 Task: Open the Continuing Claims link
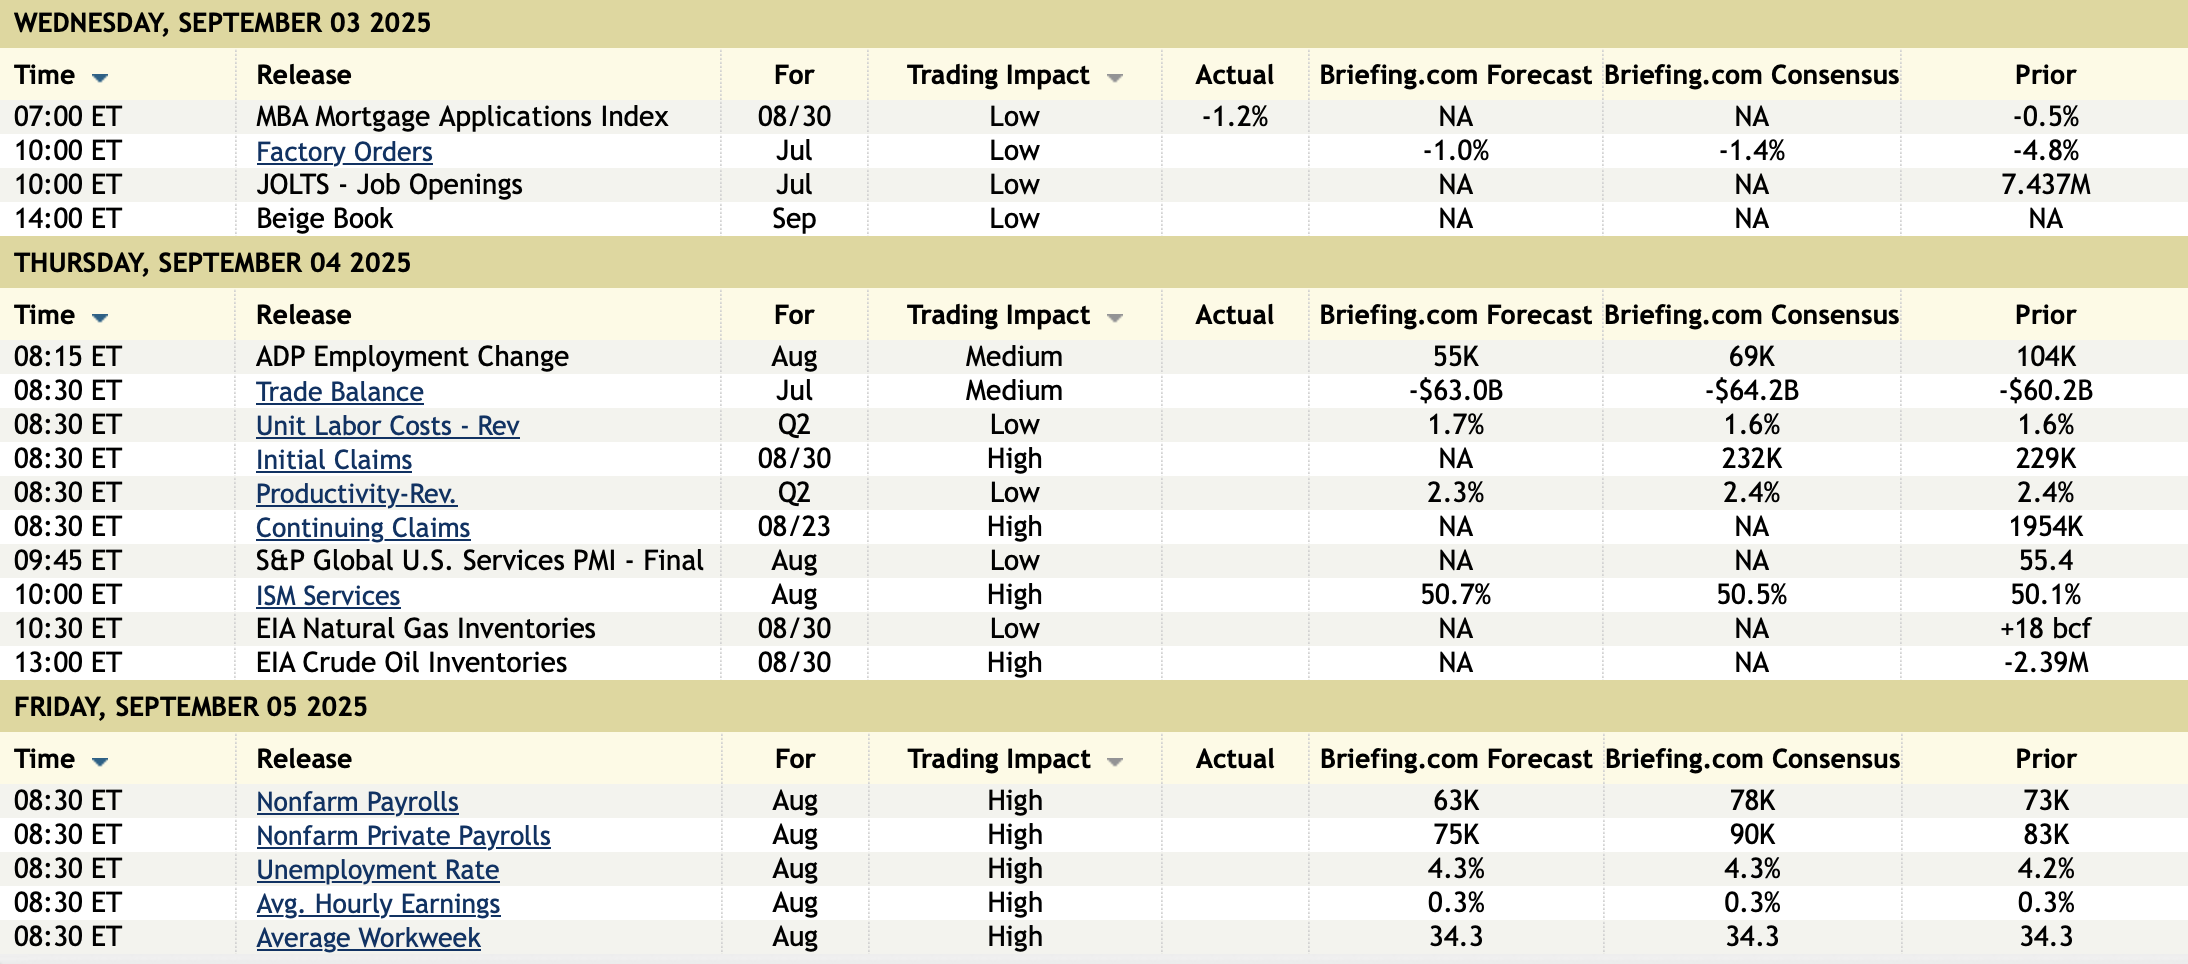coord(362,528)
